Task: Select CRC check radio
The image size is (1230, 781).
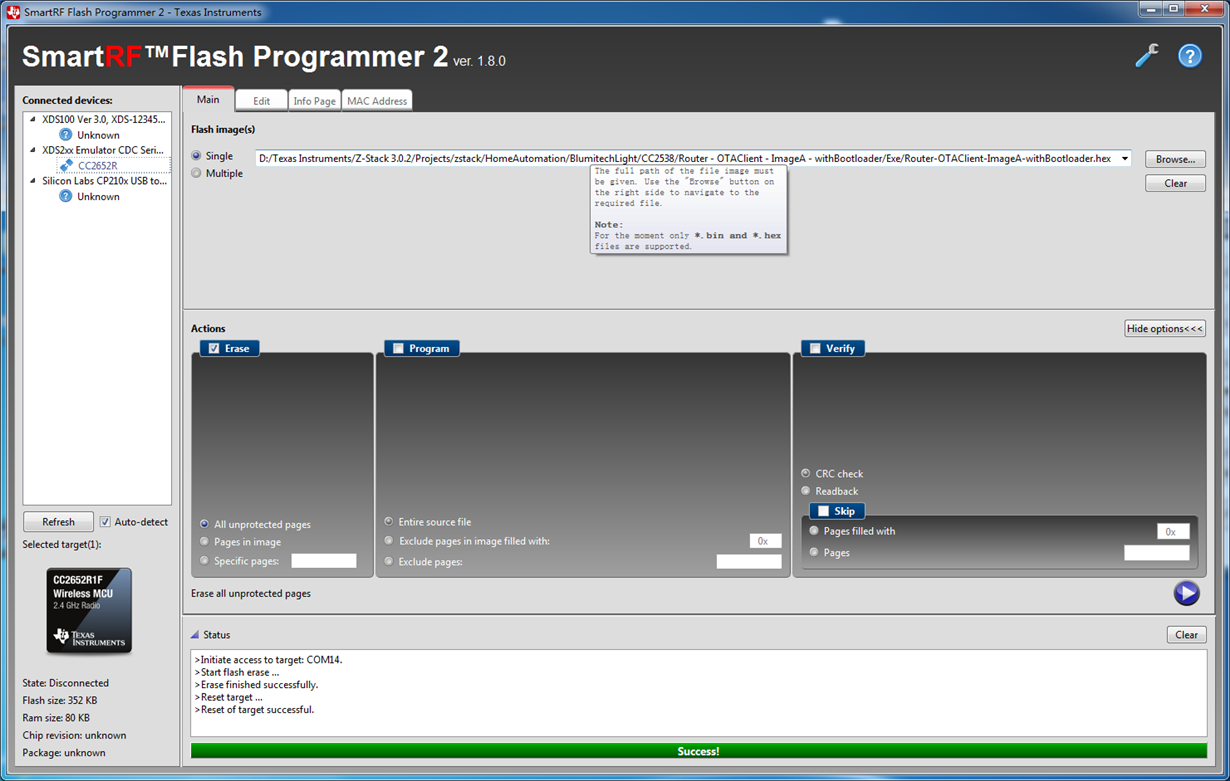Action: tap(806, 473)
